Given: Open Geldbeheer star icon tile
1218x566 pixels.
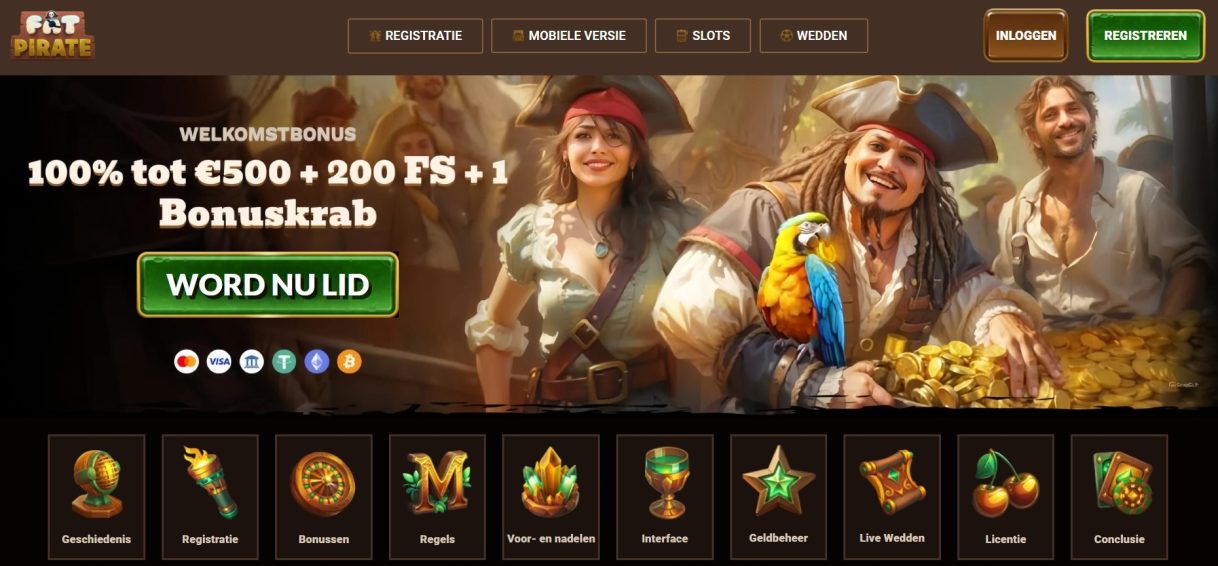Looking at the screenshot, I should pyautogui.click(x=778, y=496).
